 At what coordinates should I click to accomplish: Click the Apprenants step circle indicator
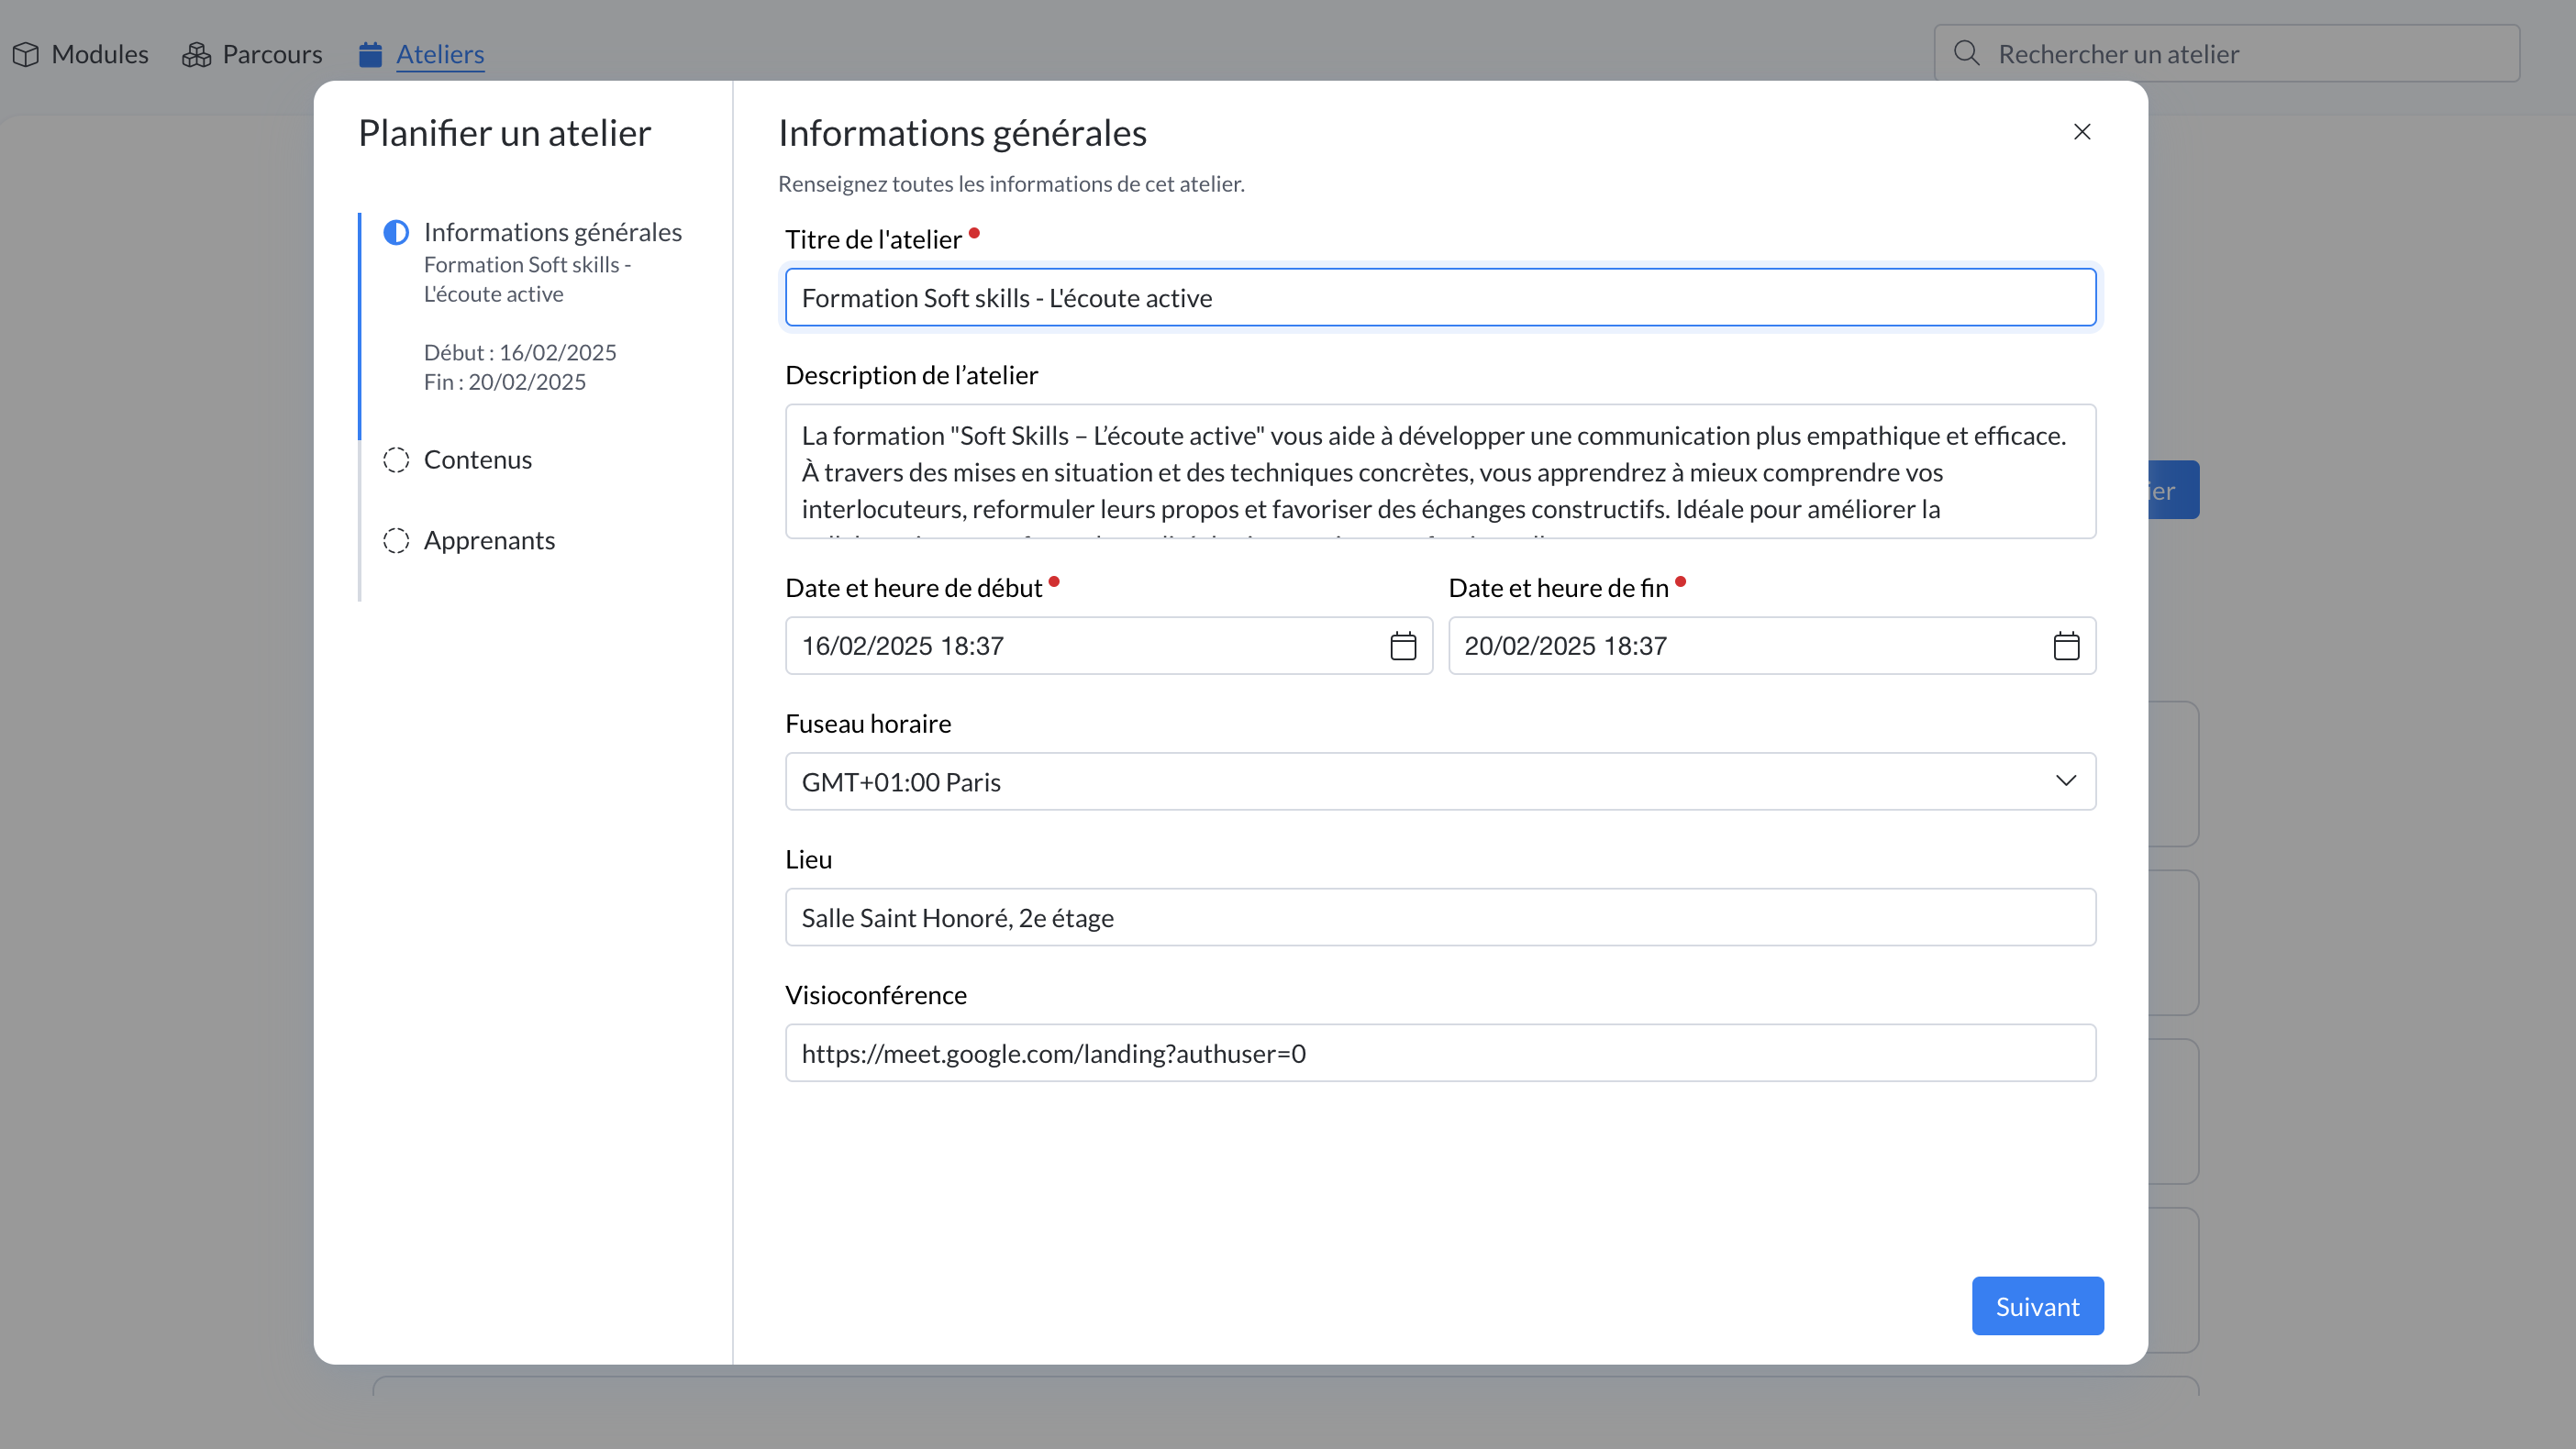click(396, 541)
